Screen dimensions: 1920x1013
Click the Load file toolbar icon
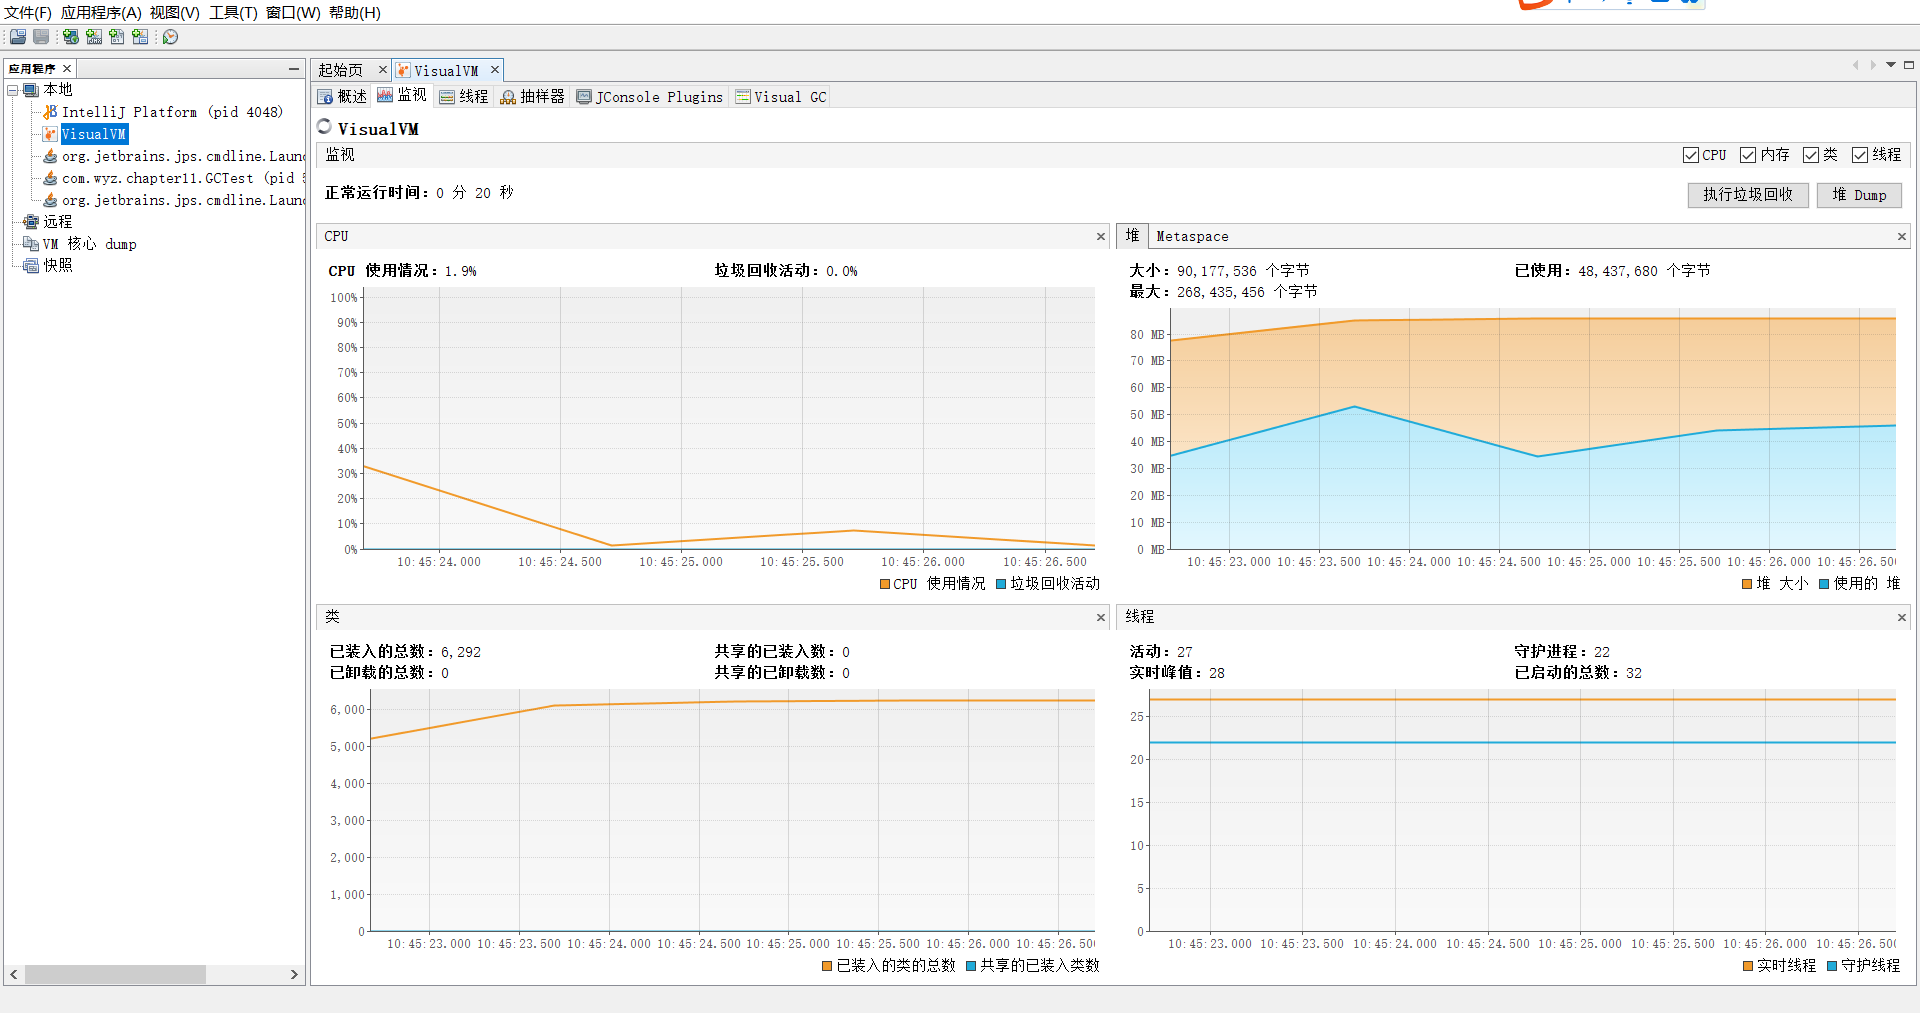18,37
